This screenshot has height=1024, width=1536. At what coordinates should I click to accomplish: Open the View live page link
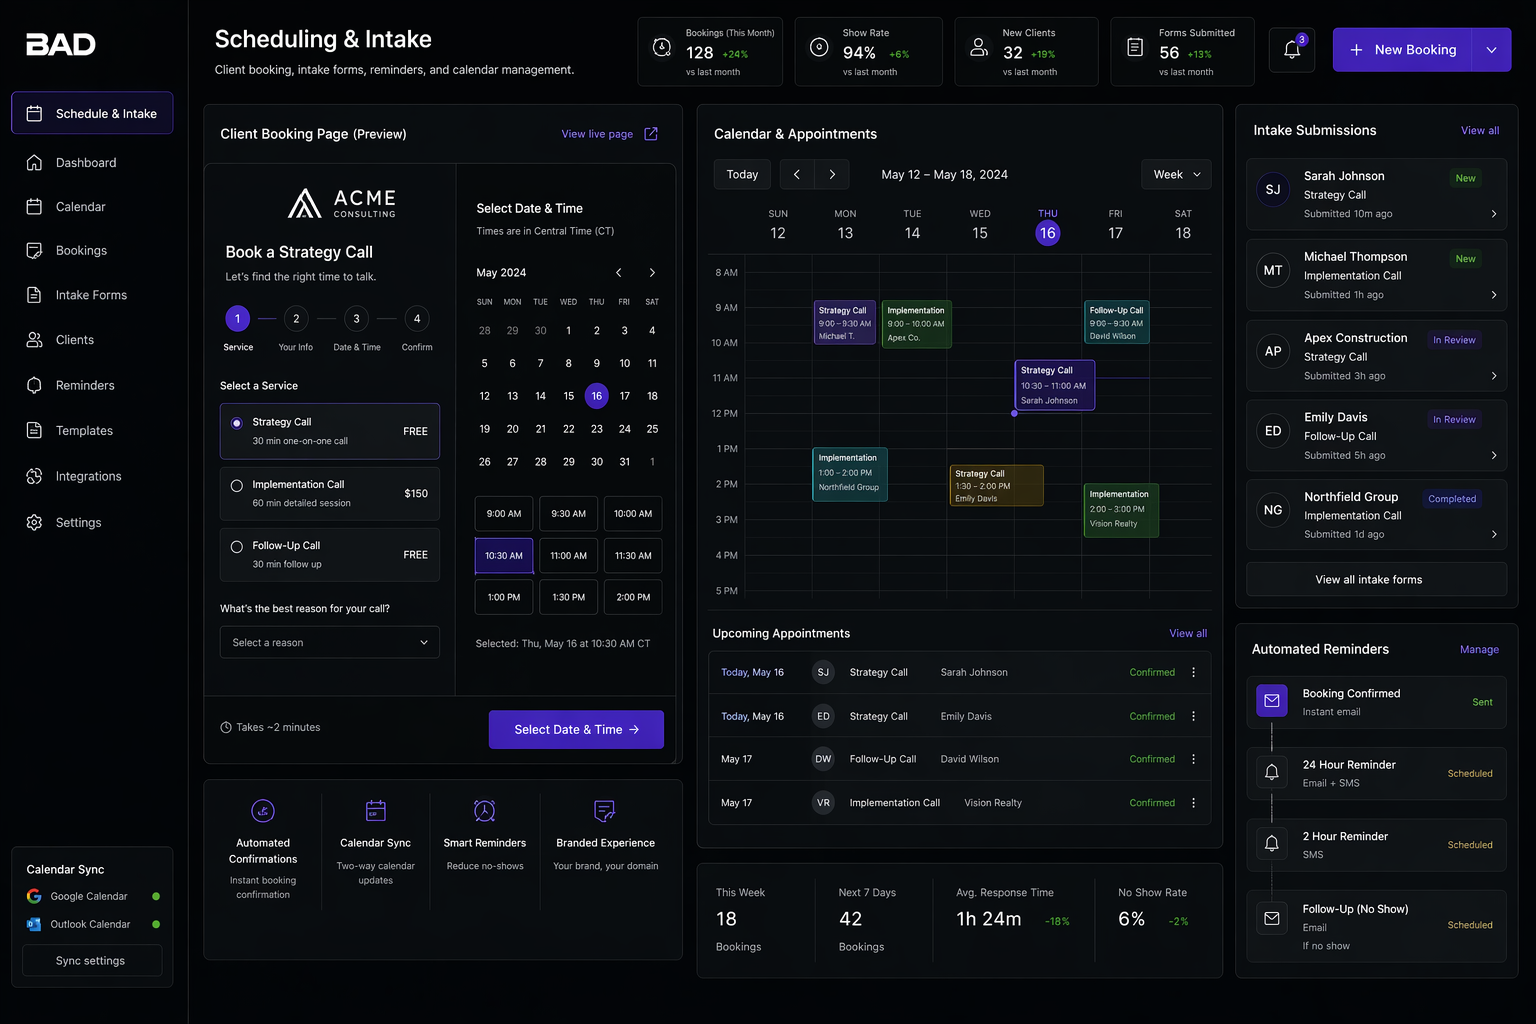(597, 134)
